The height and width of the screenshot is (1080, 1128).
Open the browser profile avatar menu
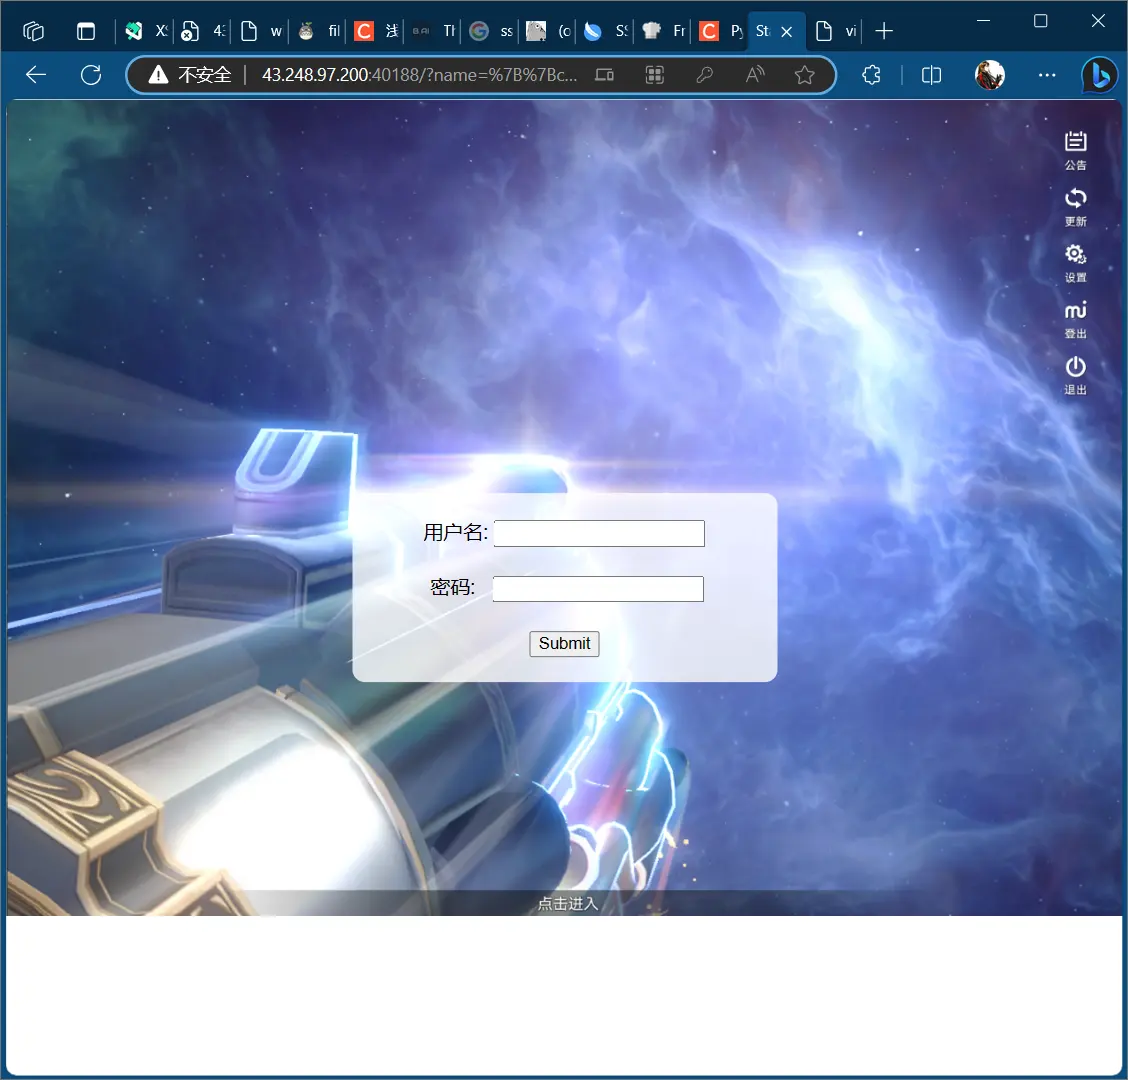pyautogui.click(x=990, y=75)
